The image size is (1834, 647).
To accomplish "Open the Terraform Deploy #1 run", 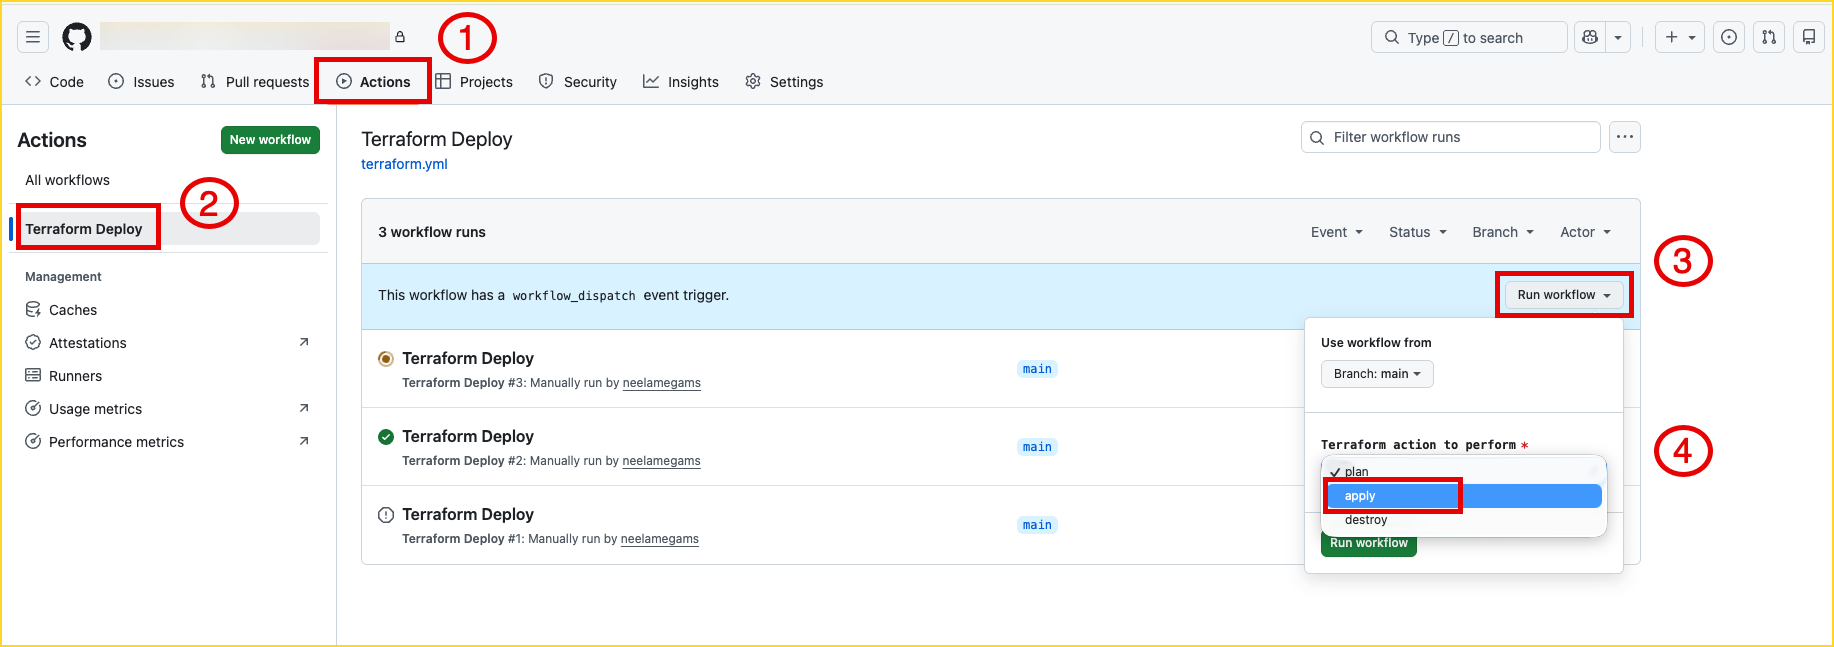I will click(468, 514).
